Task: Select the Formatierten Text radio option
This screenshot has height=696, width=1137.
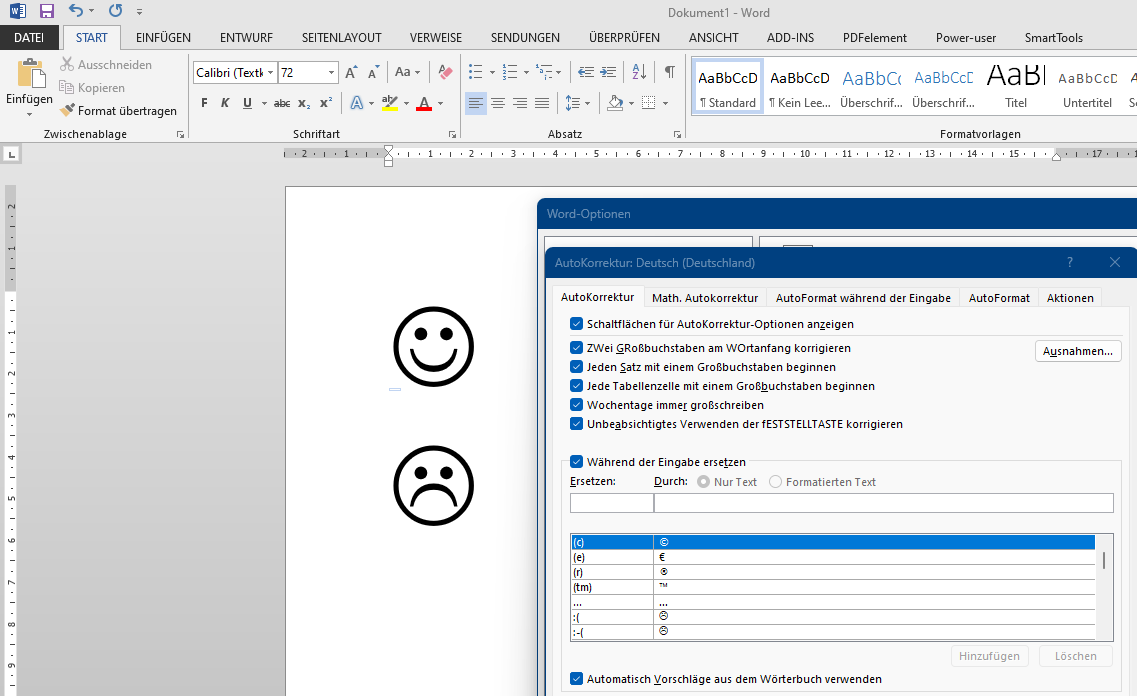Action: (x=775, y=481)
